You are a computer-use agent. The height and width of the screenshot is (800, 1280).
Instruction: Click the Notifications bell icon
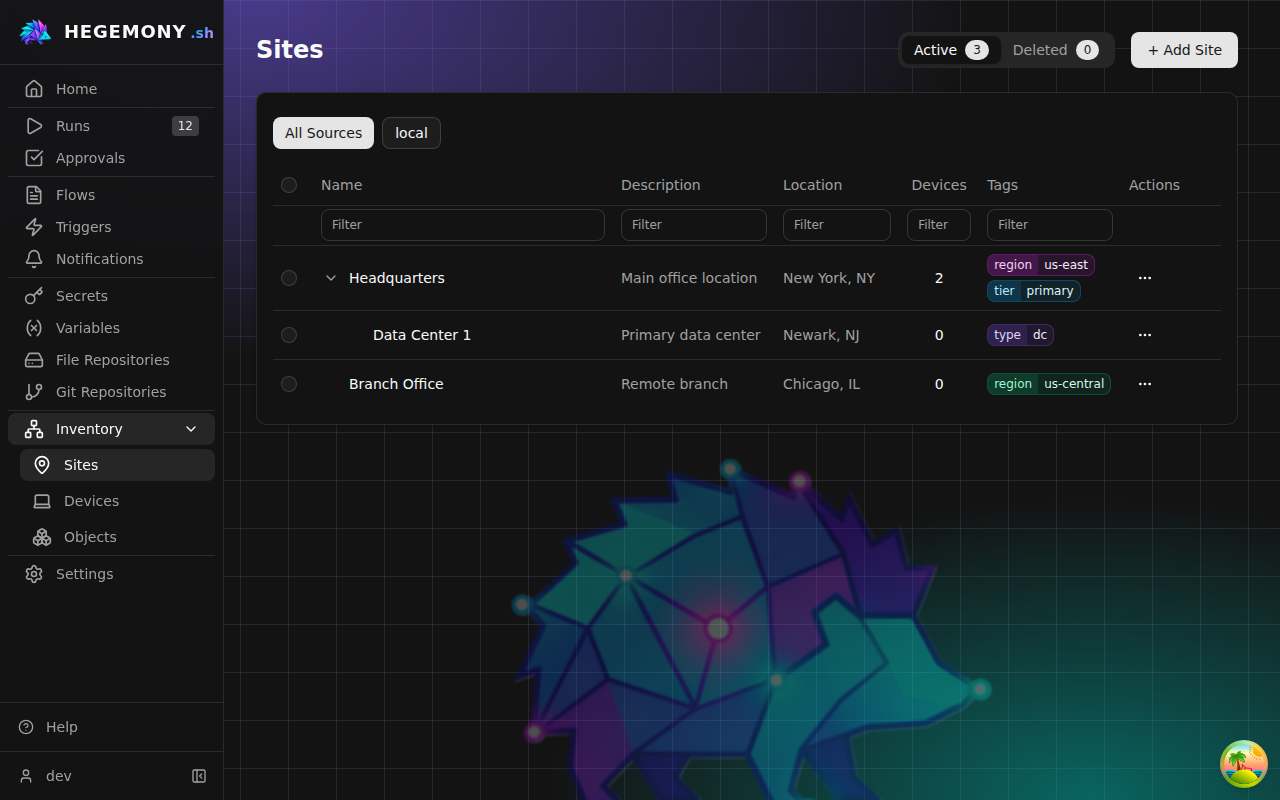tap(34, 259)
